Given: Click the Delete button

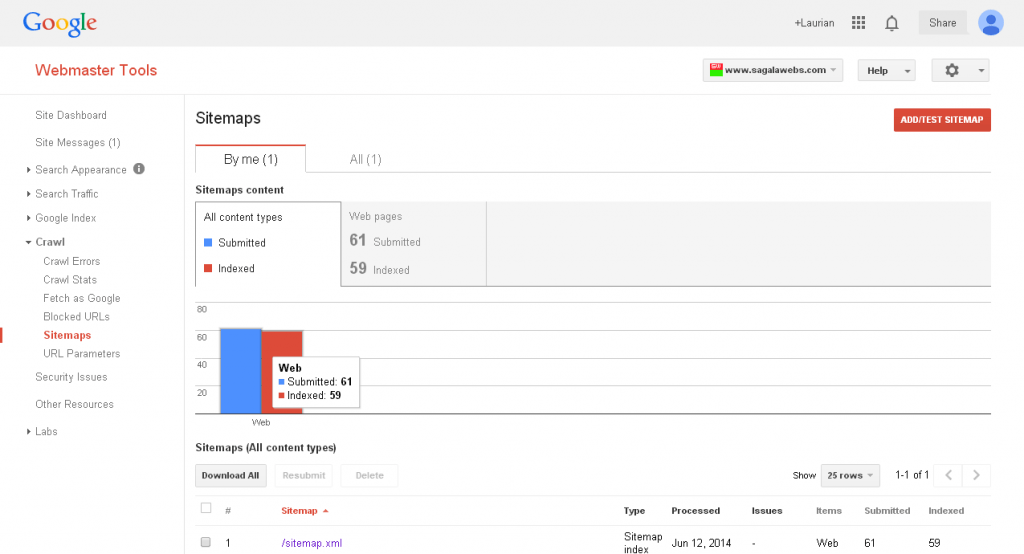Looking at the screenshot, I should tap(370, 475).
